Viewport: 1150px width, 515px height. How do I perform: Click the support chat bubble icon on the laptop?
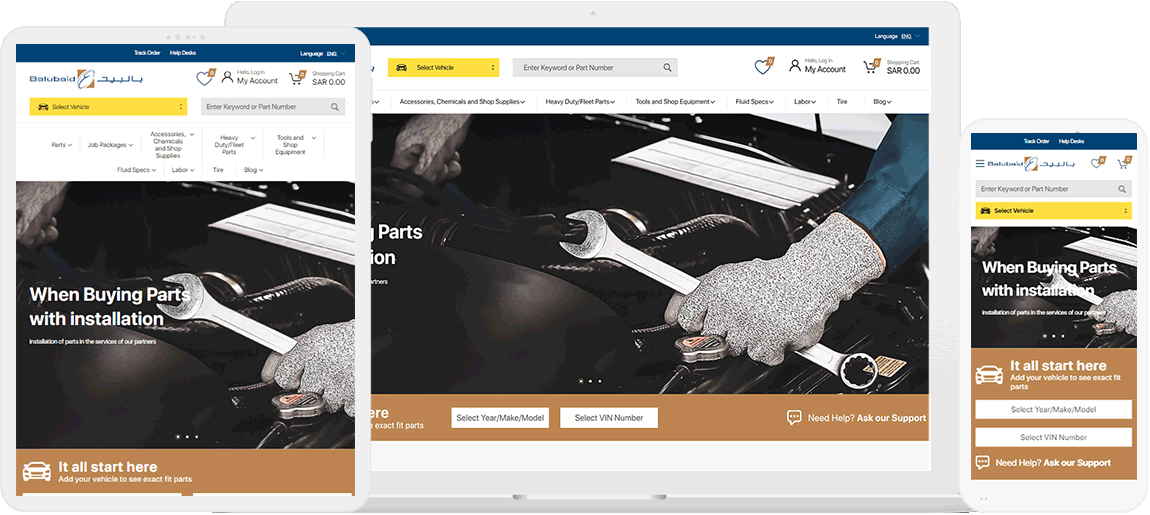(794, 417)
